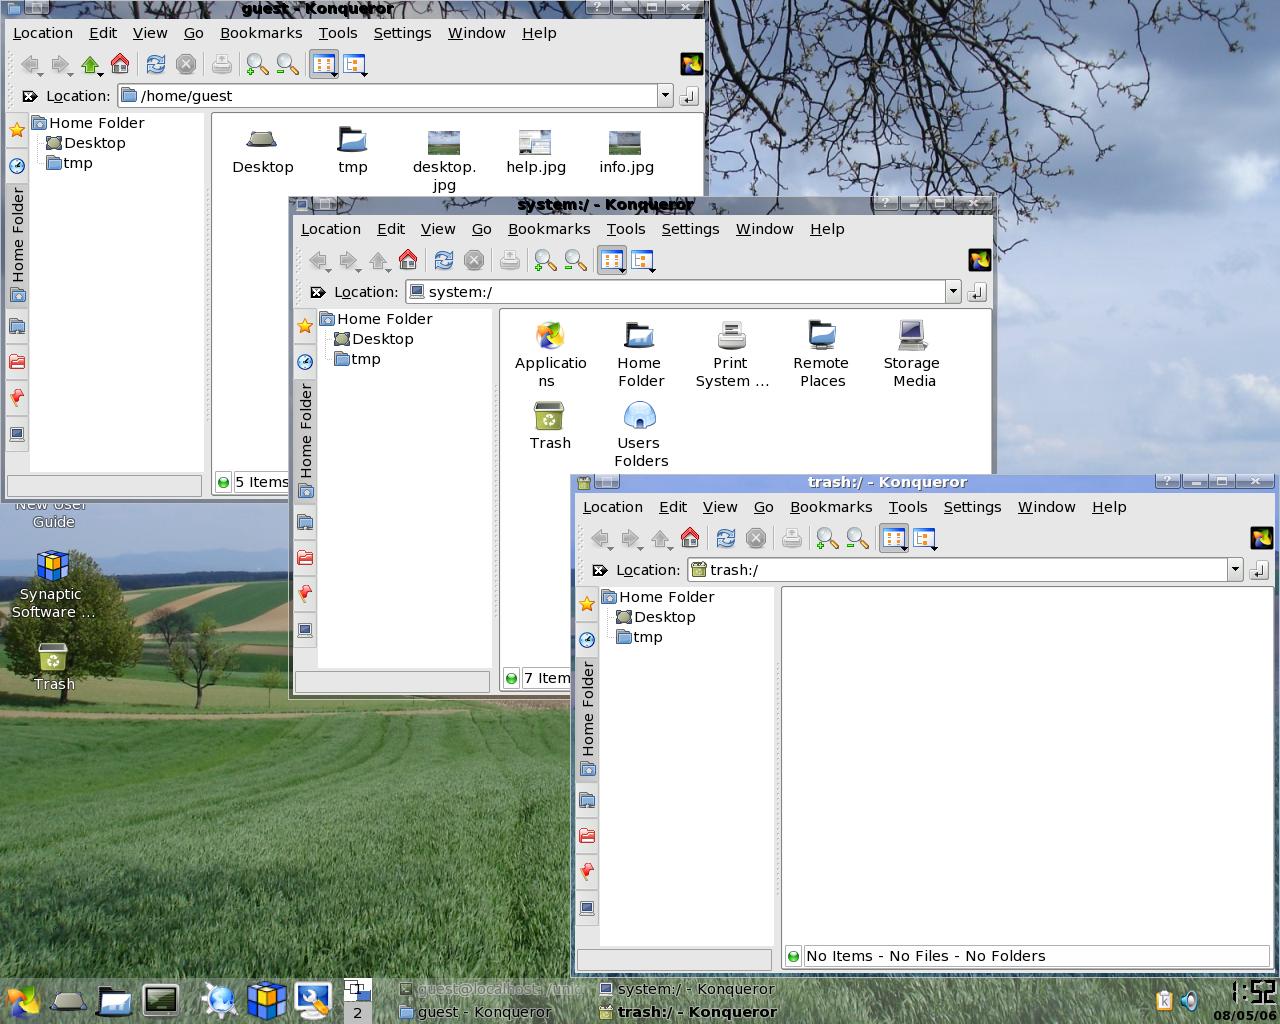The height and width of the screenshot is (1024, 1280).
Task: Click the /home/guest location text field
Action: coord(388,96)
